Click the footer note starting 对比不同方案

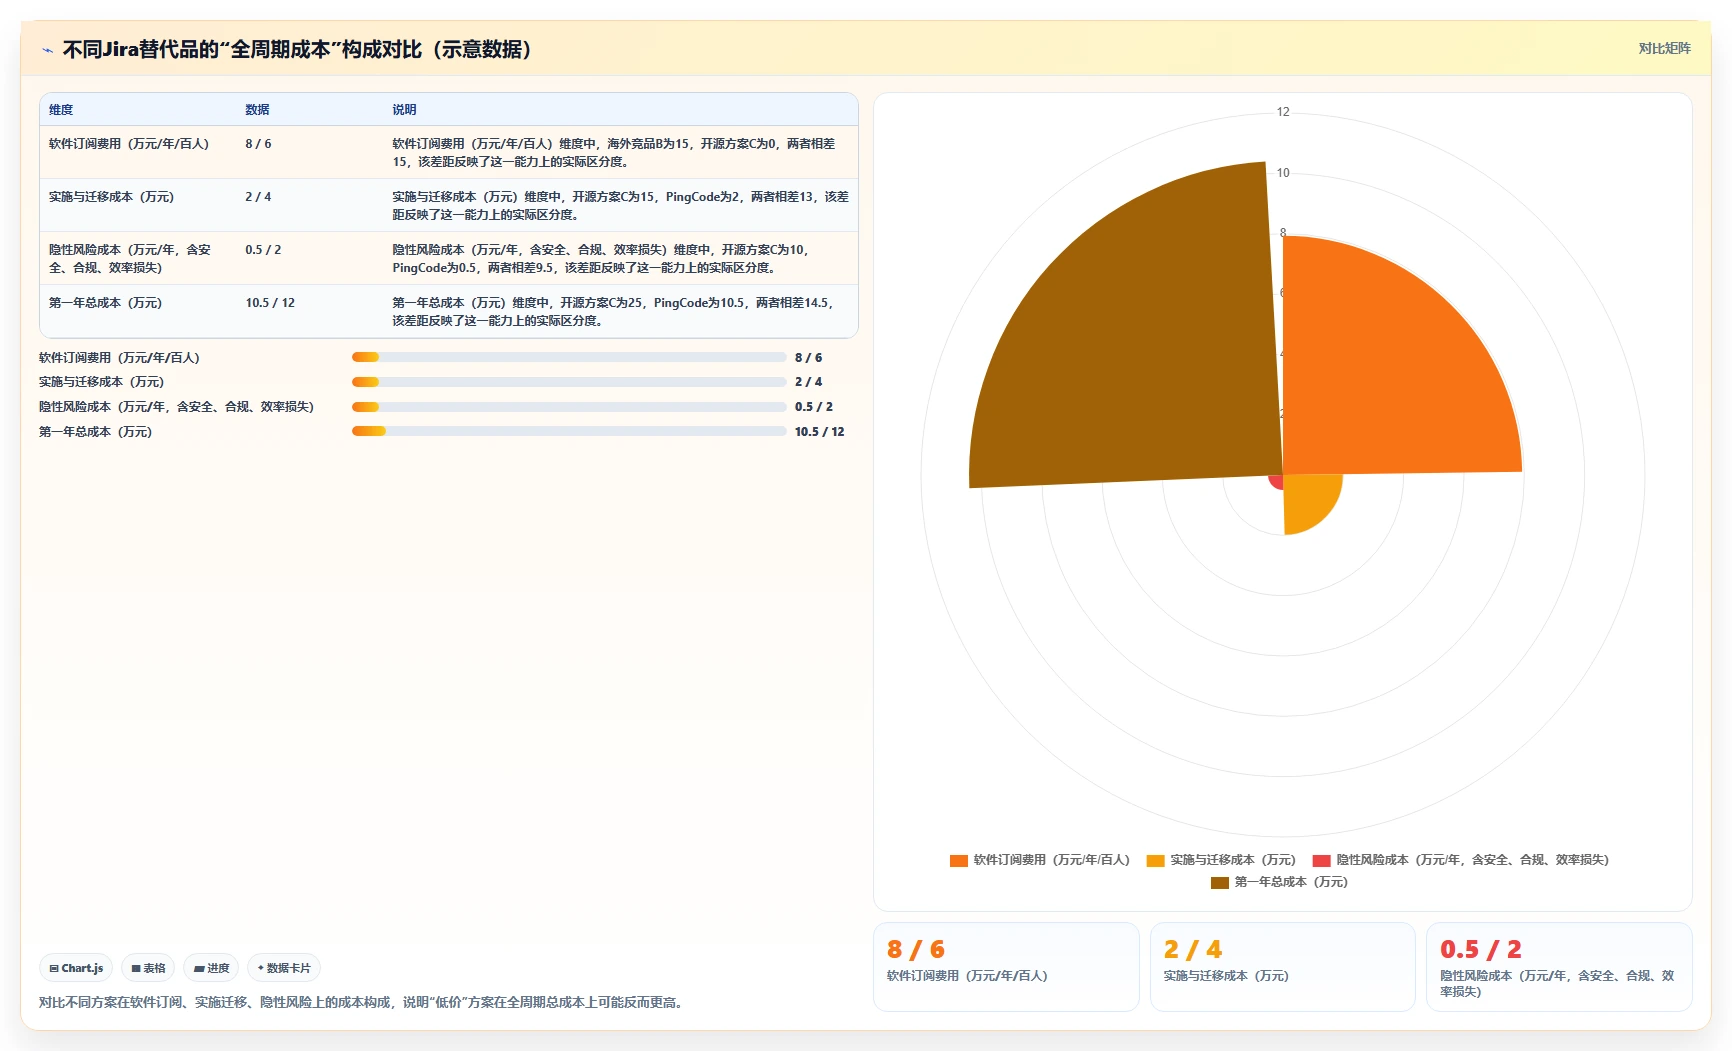click(363, 1002)
